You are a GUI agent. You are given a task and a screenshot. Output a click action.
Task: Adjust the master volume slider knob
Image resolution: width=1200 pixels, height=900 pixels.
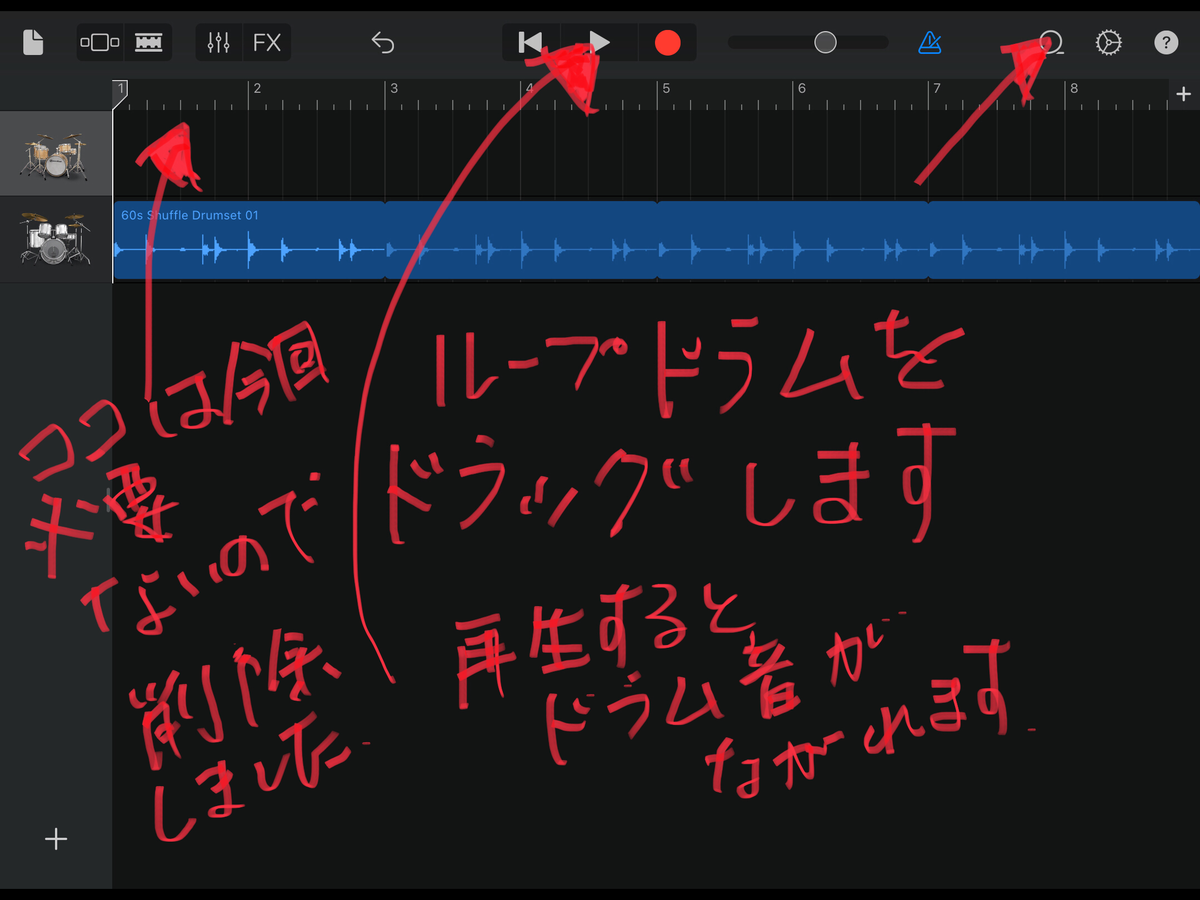(x=825, y=42)
